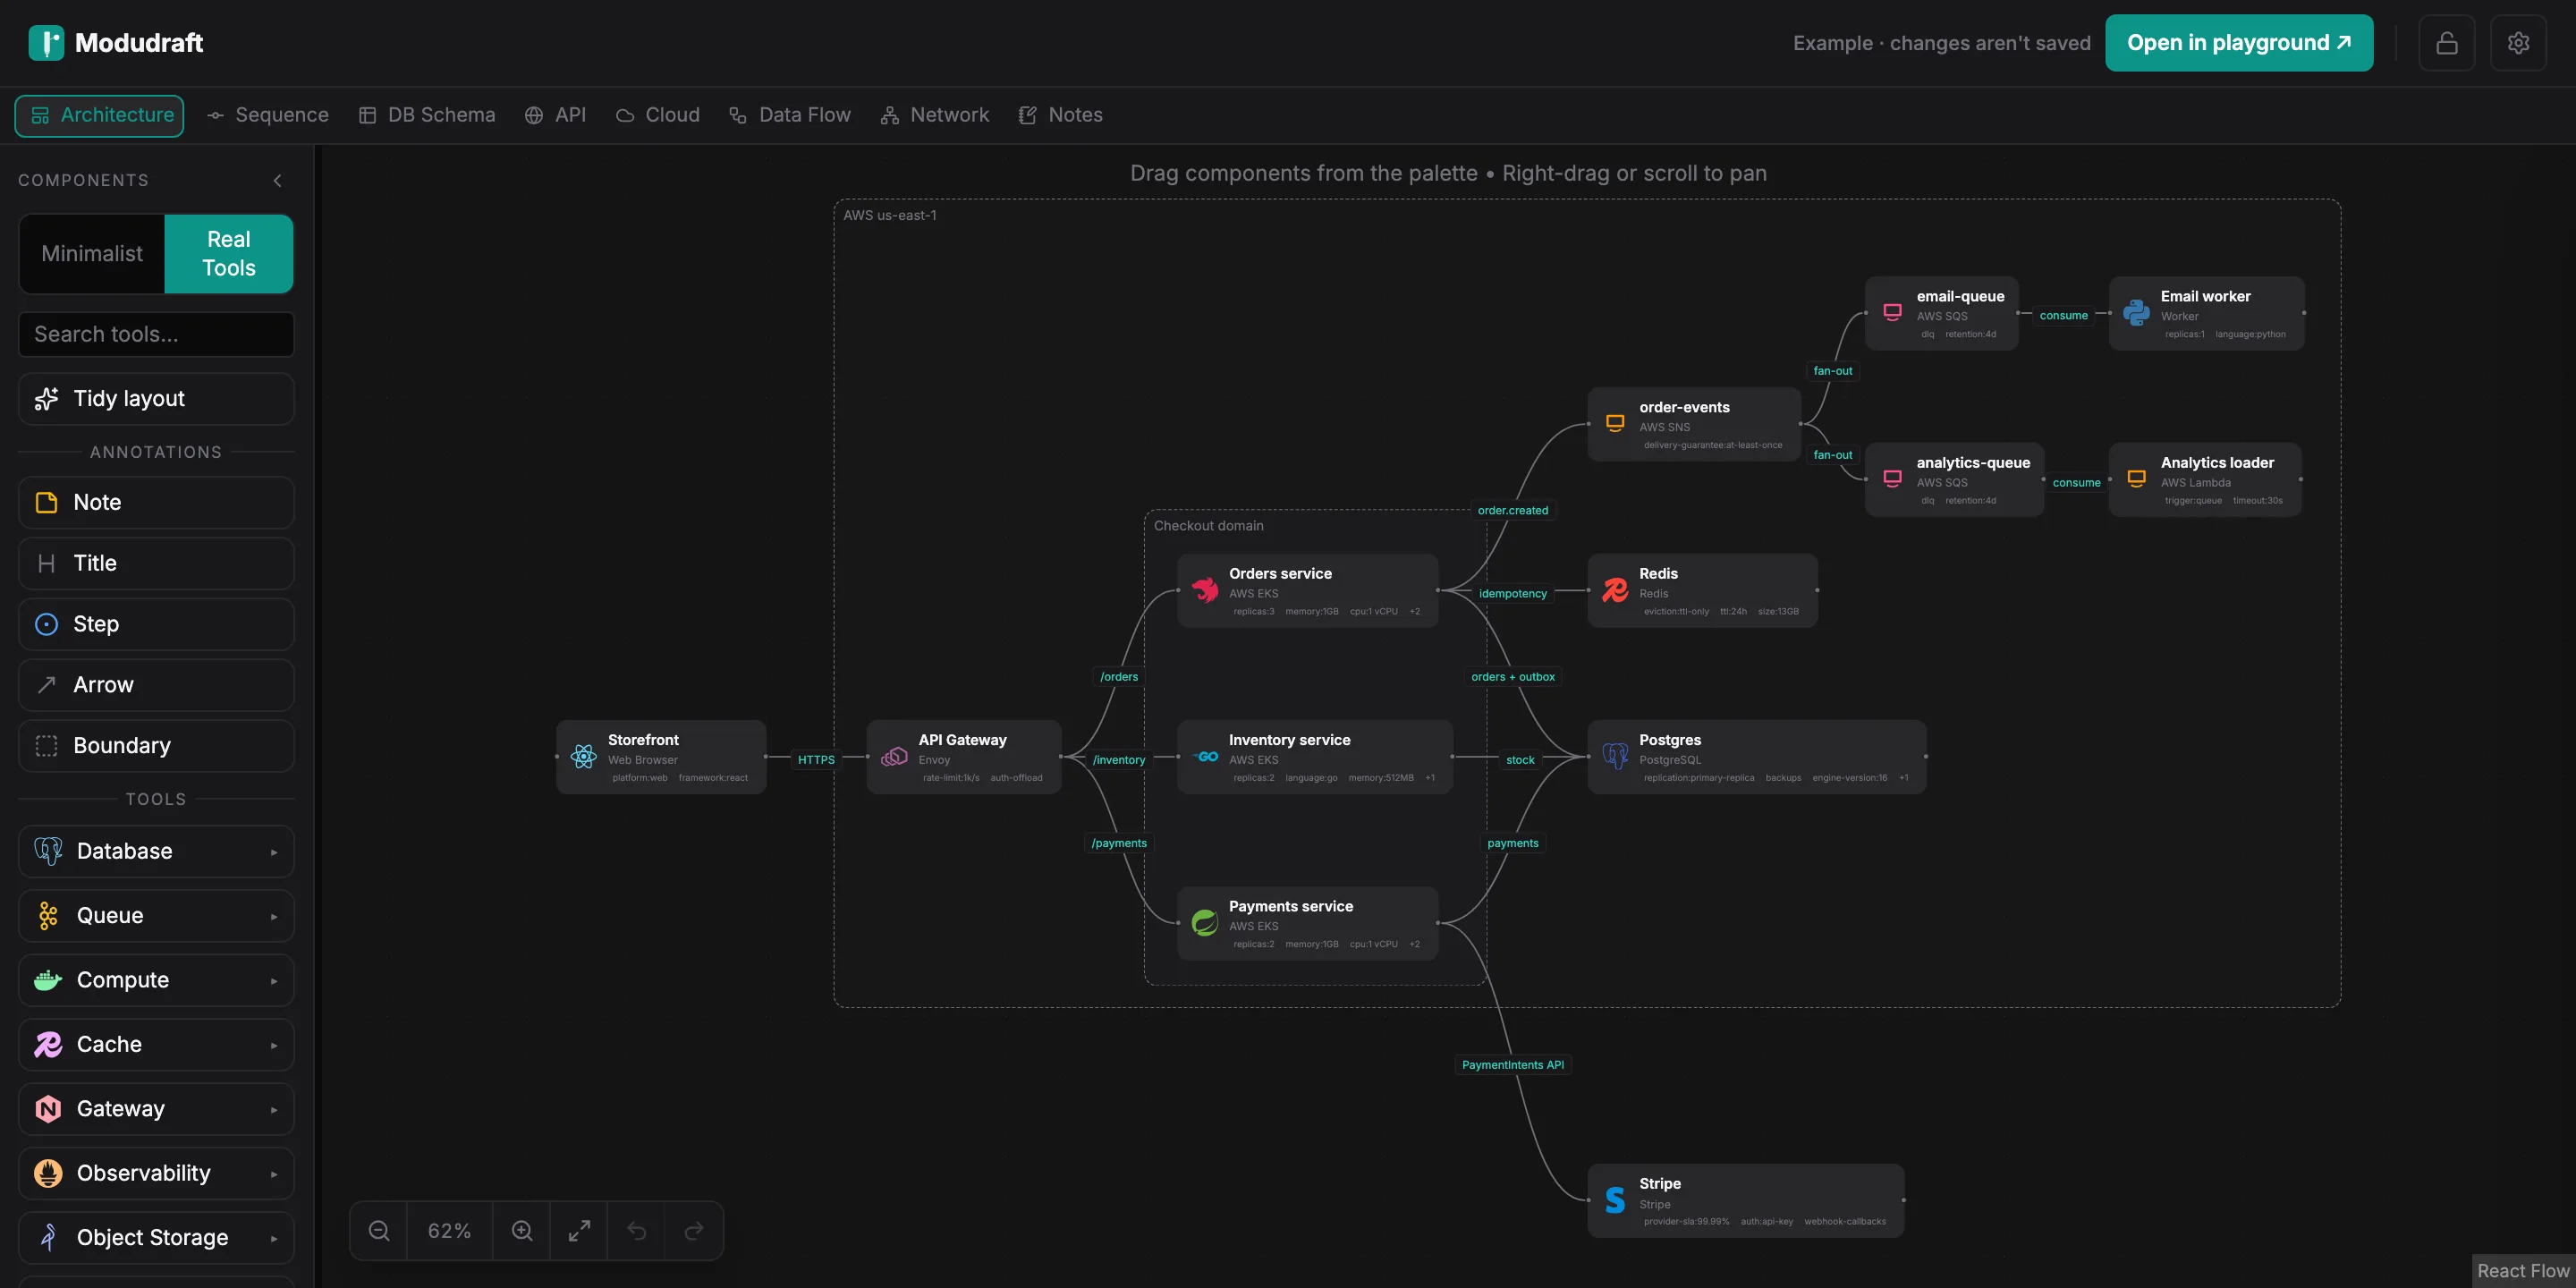Click the Python icon on Email worker node
Image resolution: width=2576 pixels, height=1288 pixels.
click(x=2136, y=313)
